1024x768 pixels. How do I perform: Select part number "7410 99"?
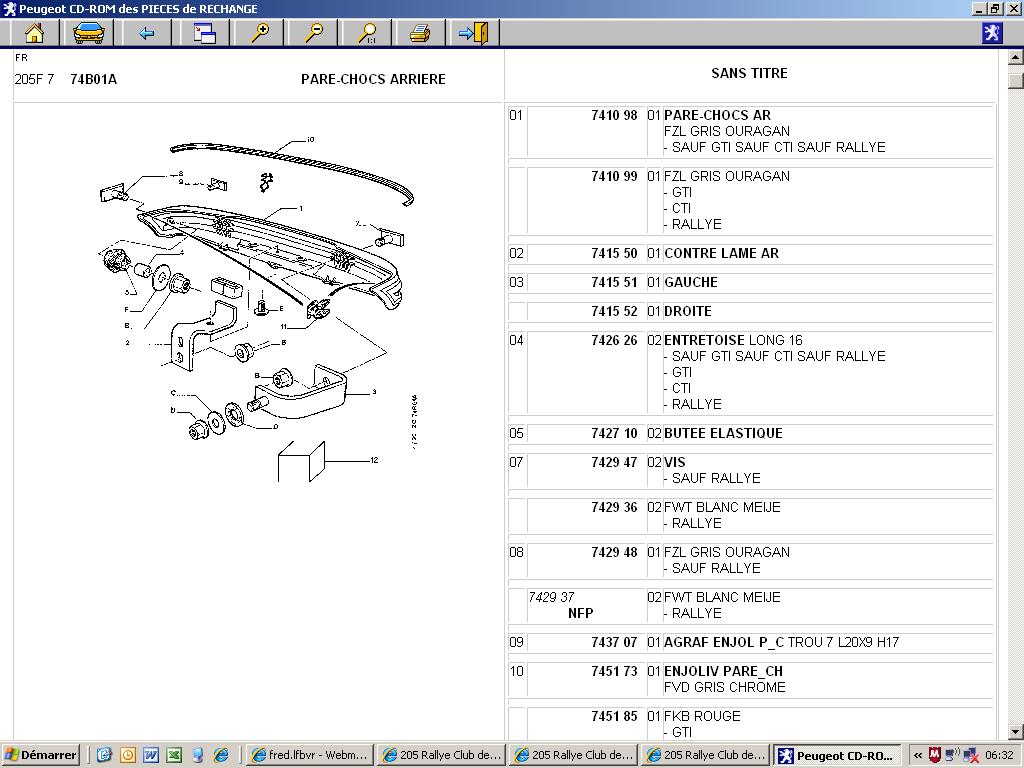614,176
